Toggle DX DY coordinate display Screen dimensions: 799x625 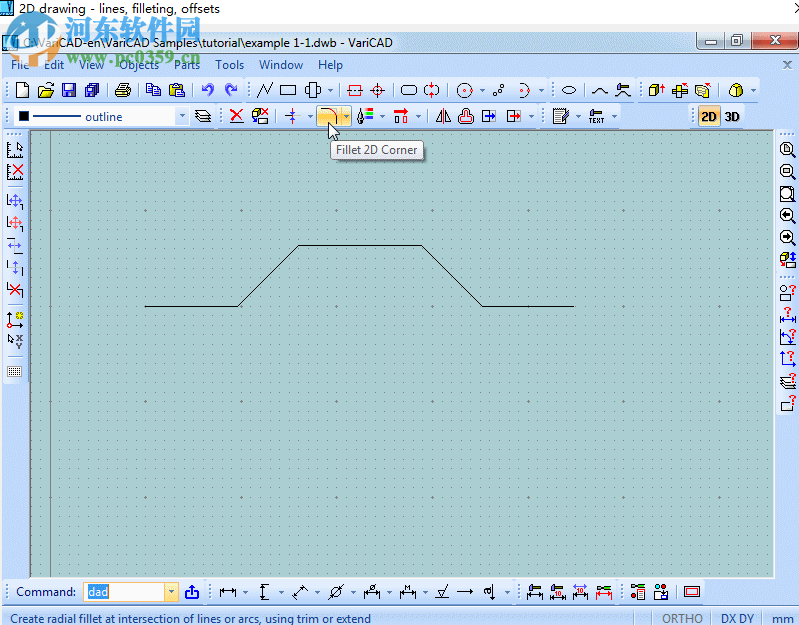[737, 618]
